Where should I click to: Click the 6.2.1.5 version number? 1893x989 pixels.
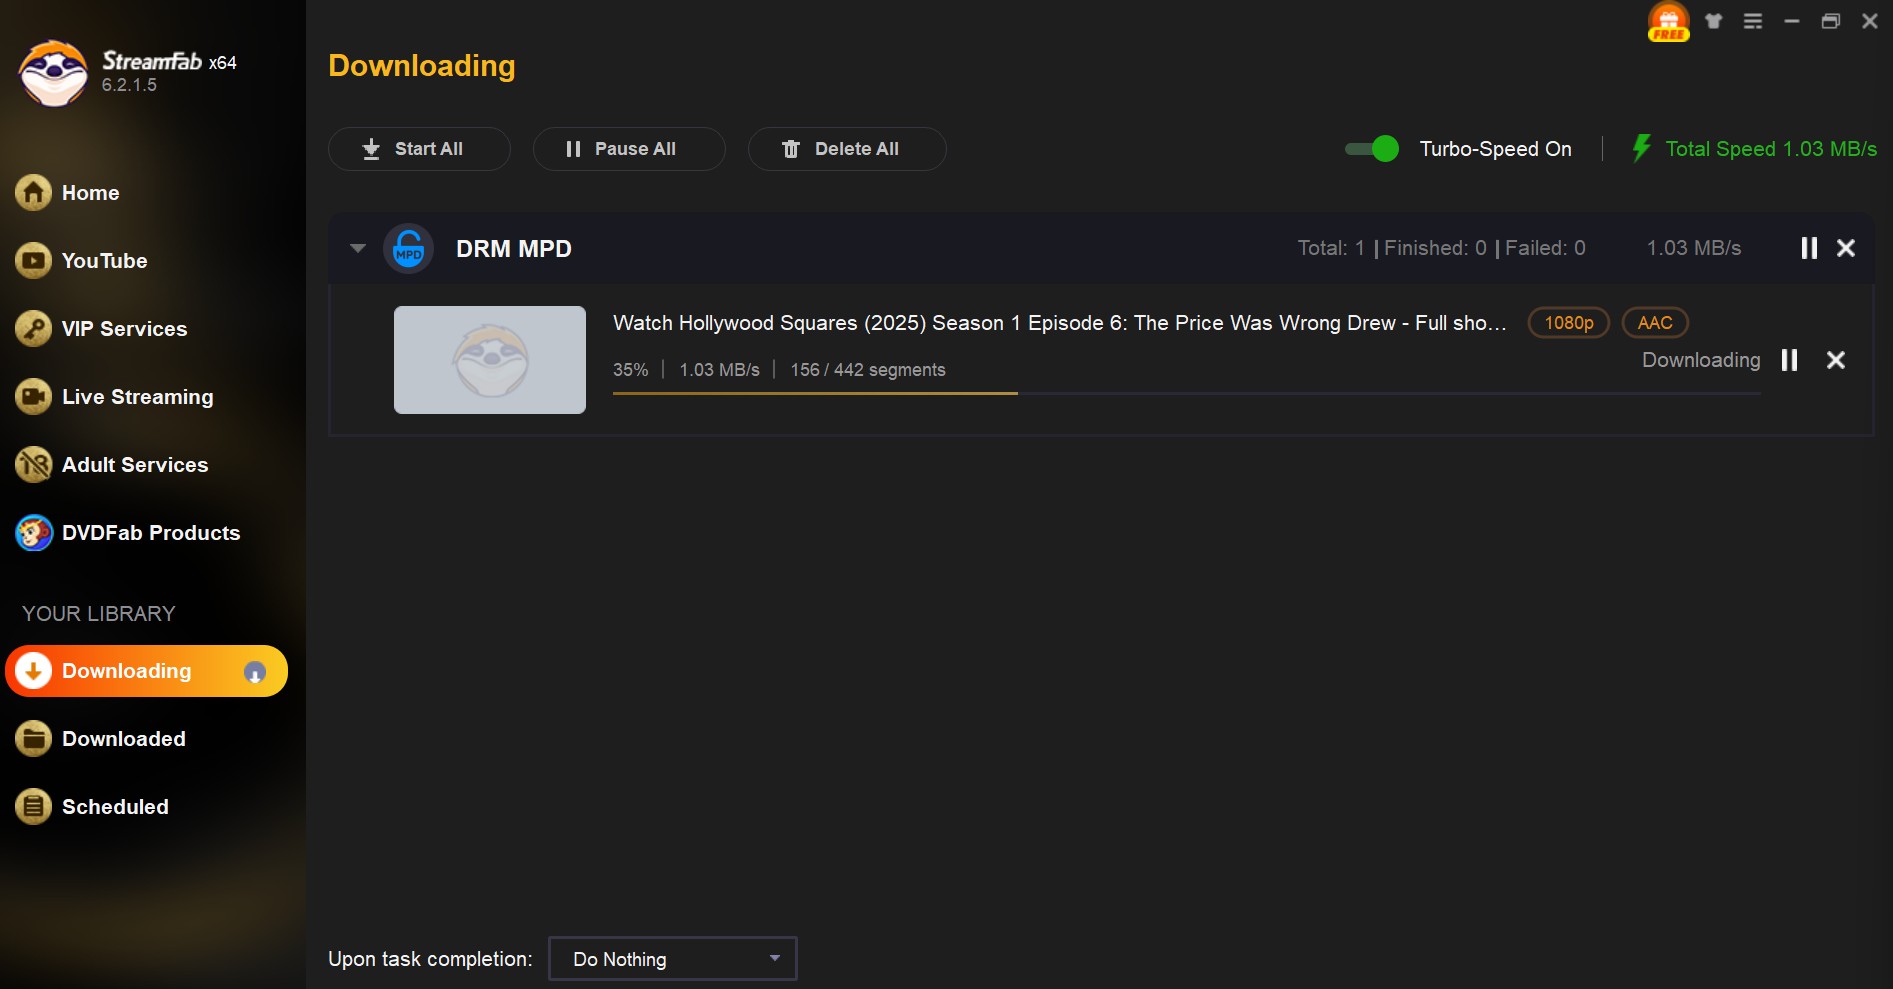(x=129, y=85)
